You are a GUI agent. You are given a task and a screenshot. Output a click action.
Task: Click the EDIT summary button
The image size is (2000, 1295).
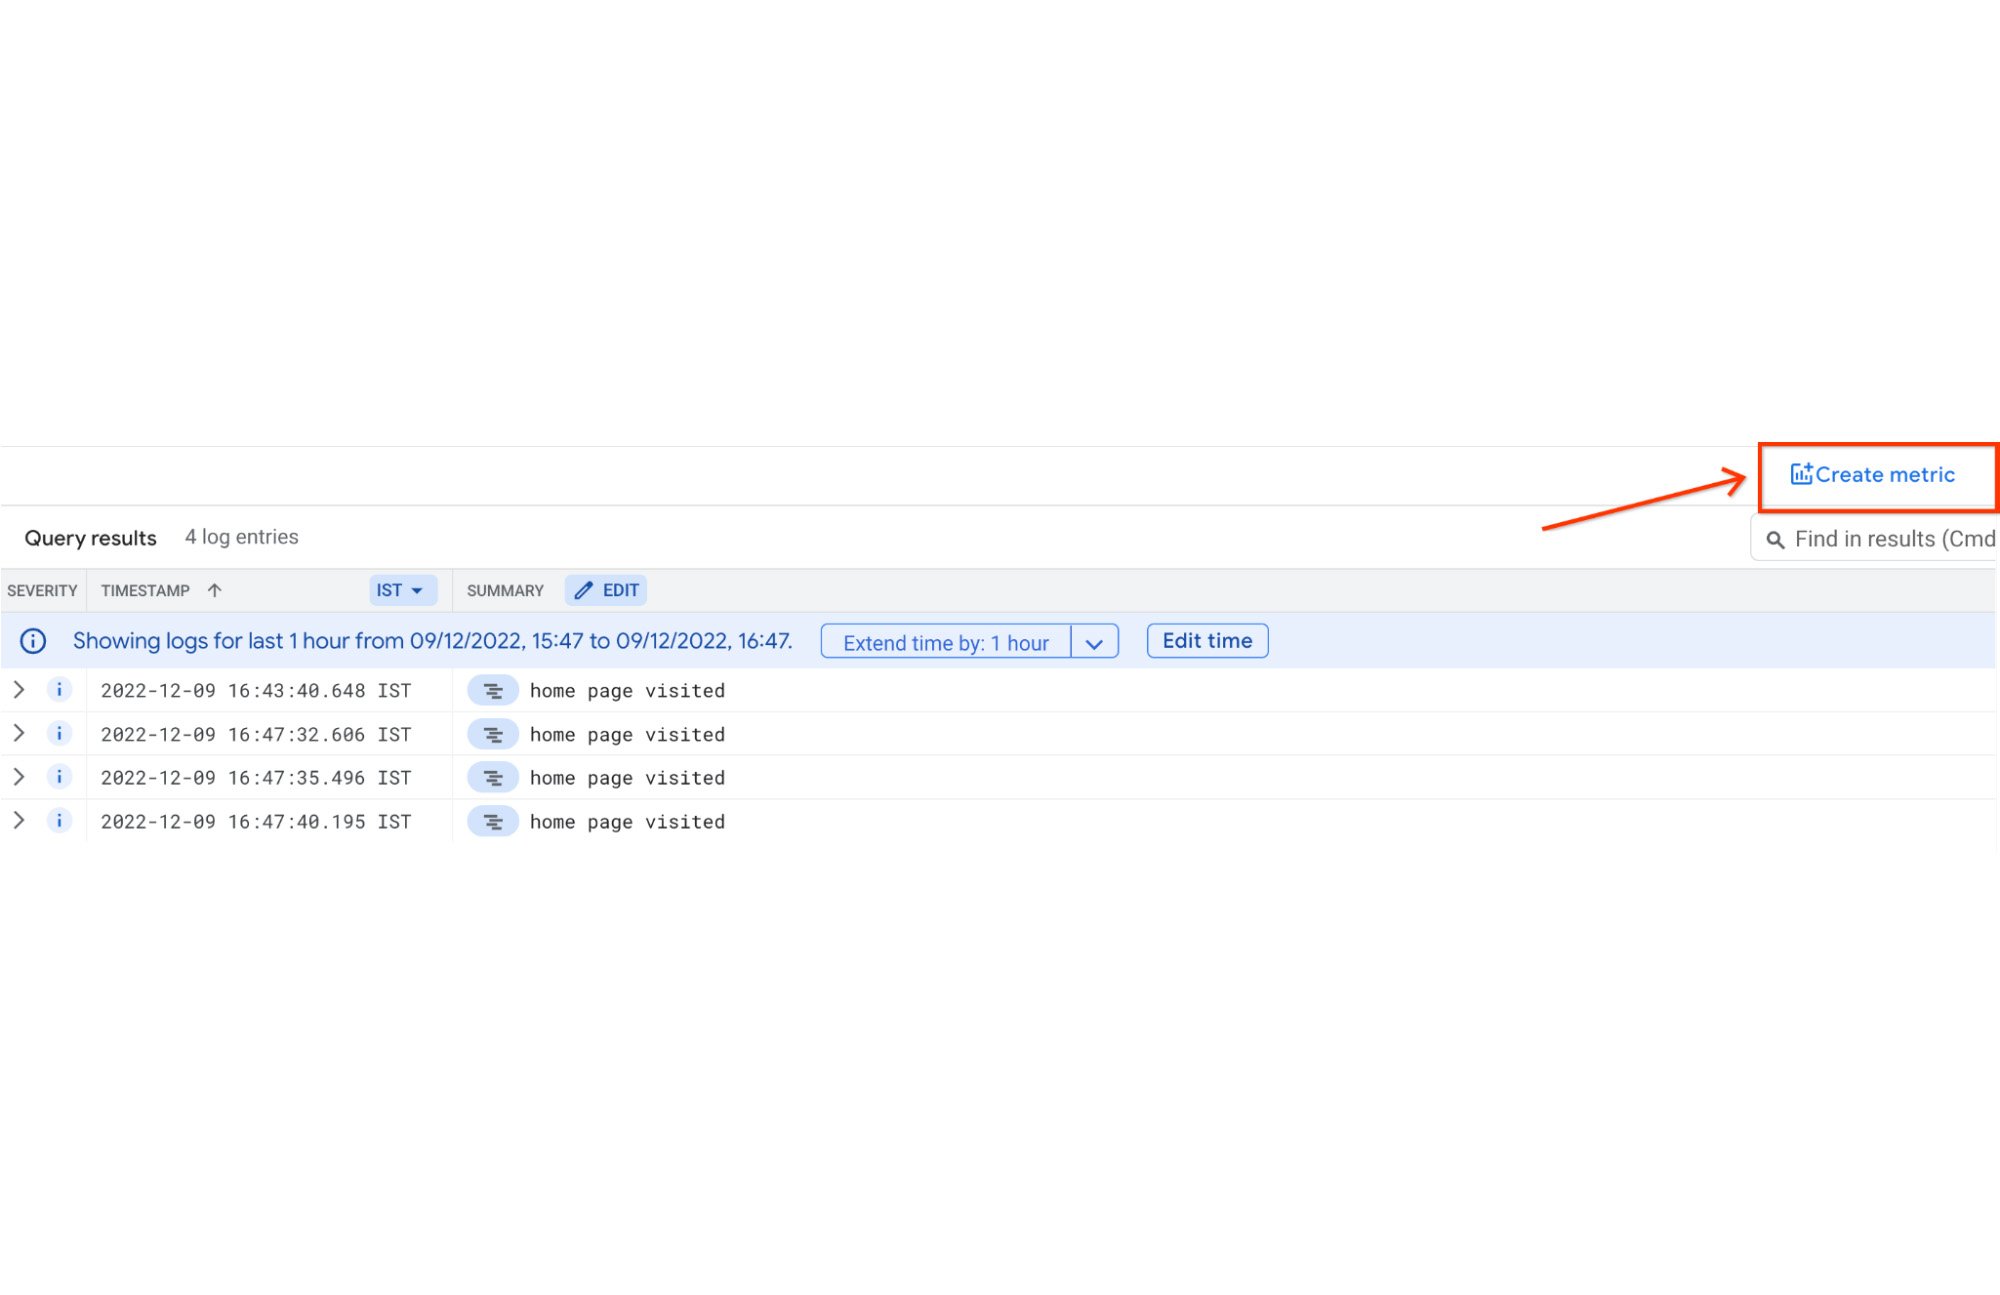[606, 590]
